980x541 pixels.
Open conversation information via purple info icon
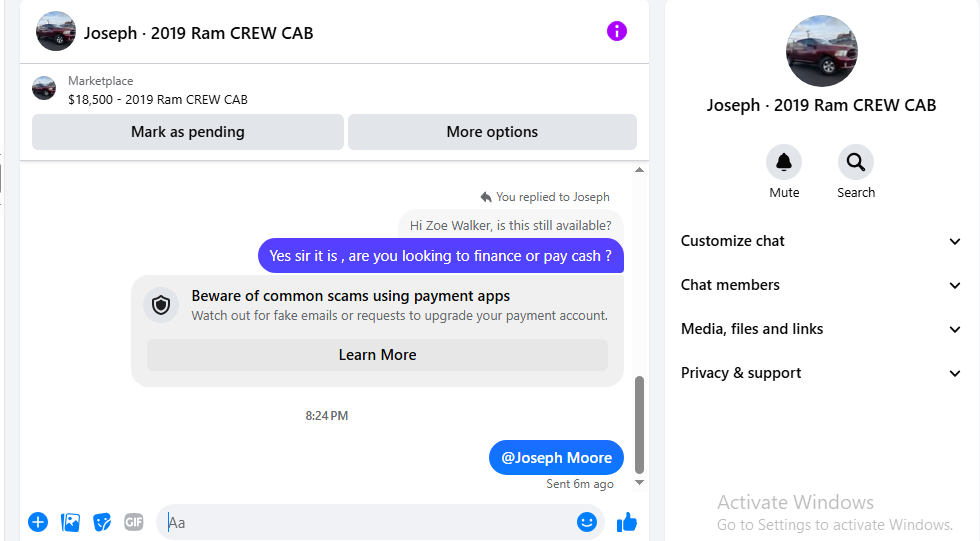616,31
